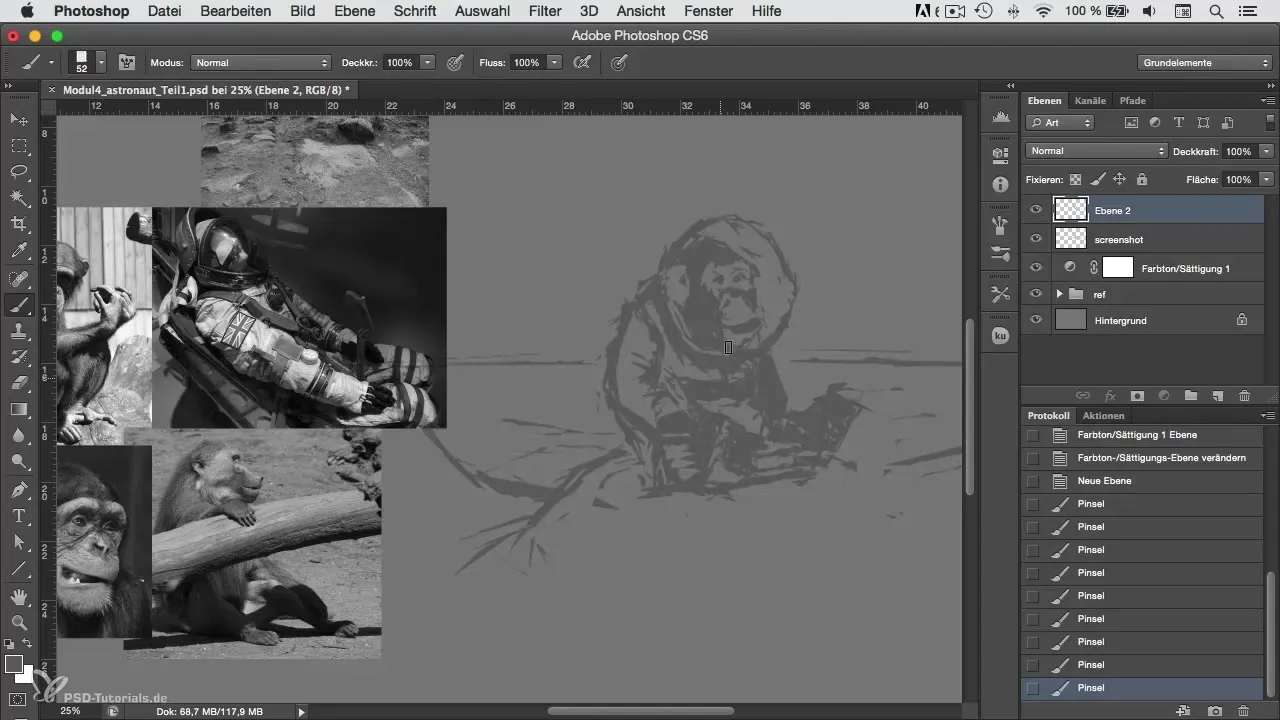1280x720 pixels.
Task: Toggle lock transparent pixels
Action: click(1076, 180)
